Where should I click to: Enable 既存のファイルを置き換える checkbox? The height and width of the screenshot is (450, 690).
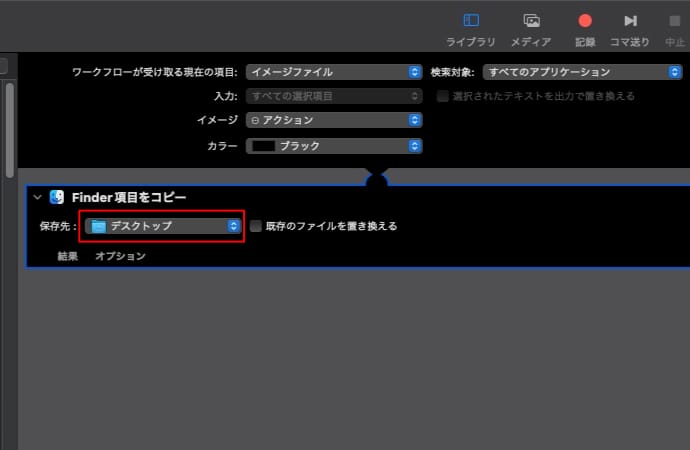256,226
